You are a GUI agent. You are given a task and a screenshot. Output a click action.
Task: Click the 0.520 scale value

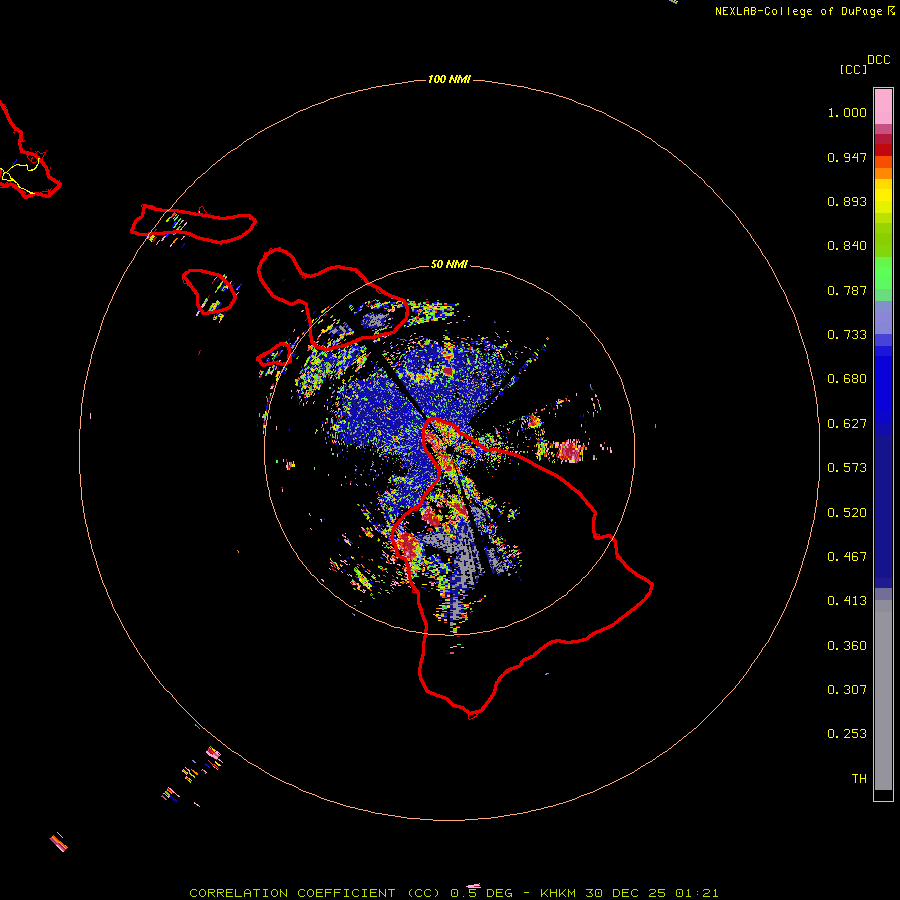847,513
